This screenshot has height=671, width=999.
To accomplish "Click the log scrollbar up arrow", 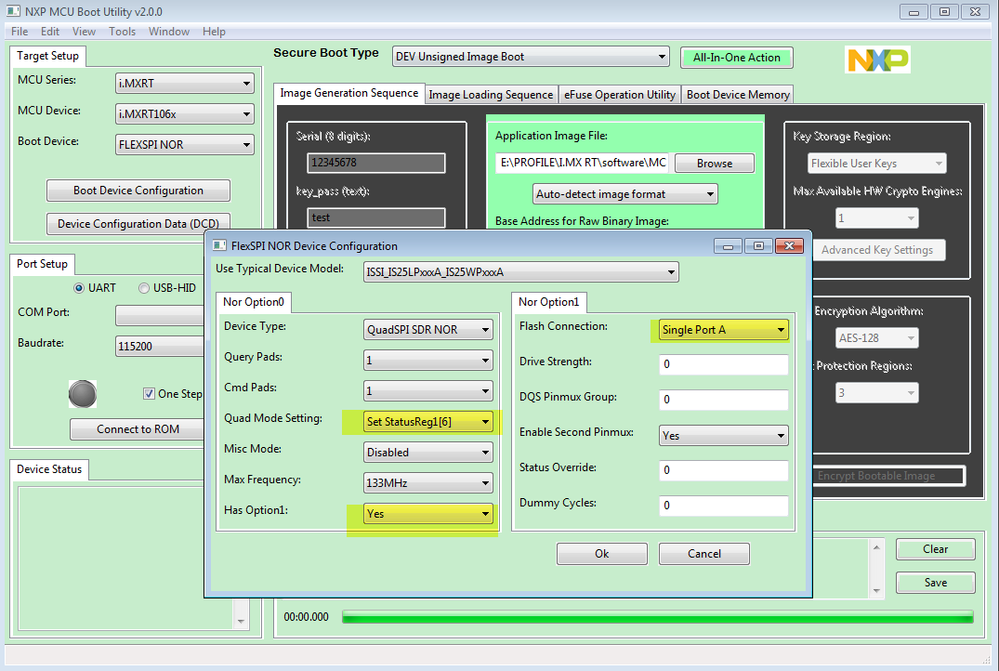I will [x=876, y=548].
